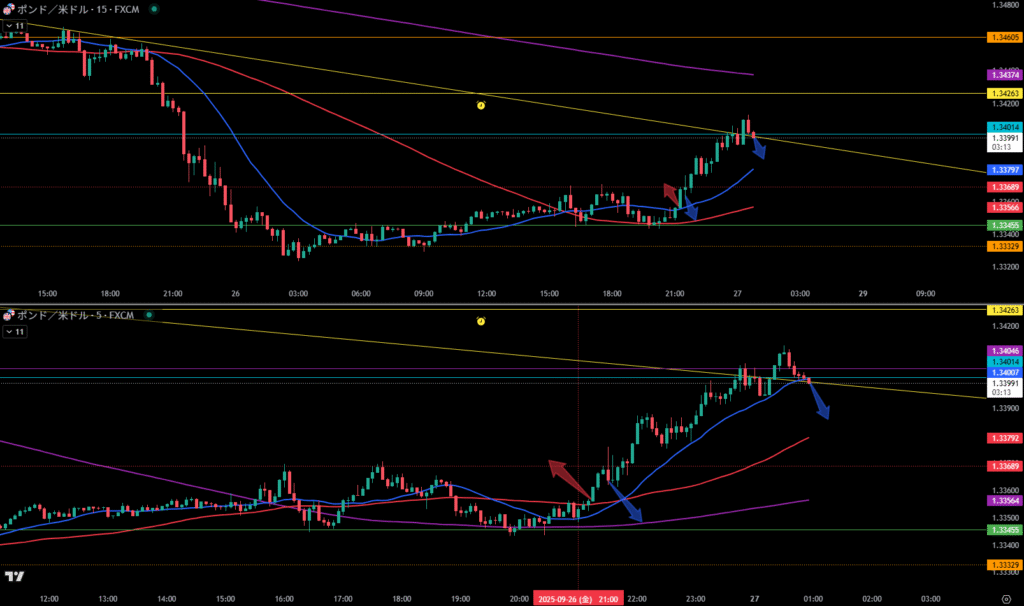
Task: Click the purple 1.34374 price label
Action: pyautogui.click(x=1003, y=75)
